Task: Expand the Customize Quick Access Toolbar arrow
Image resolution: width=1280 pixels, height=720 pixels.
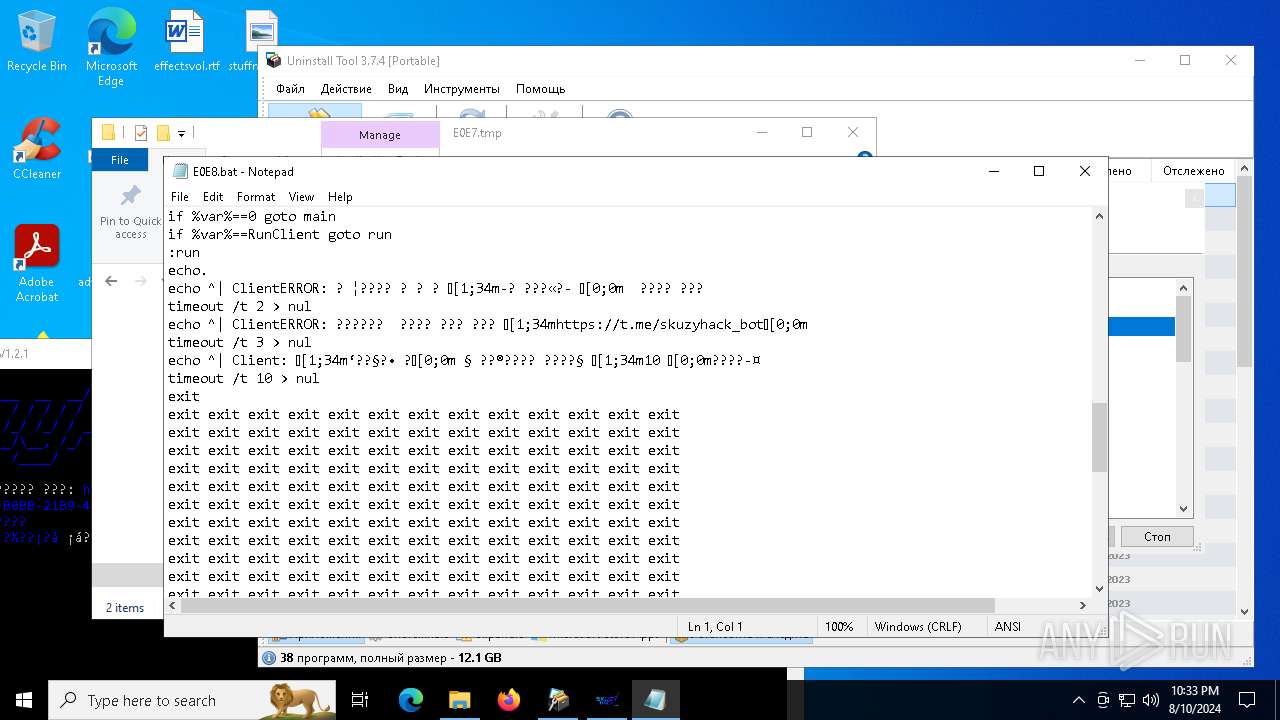Action: 181,133
